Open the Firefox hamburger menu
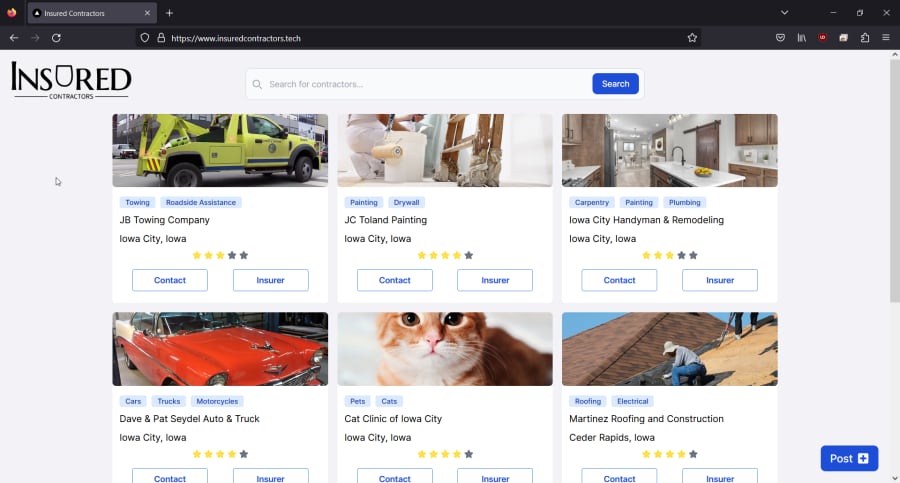This screenshot has width=900, height=483. [886, 38]
